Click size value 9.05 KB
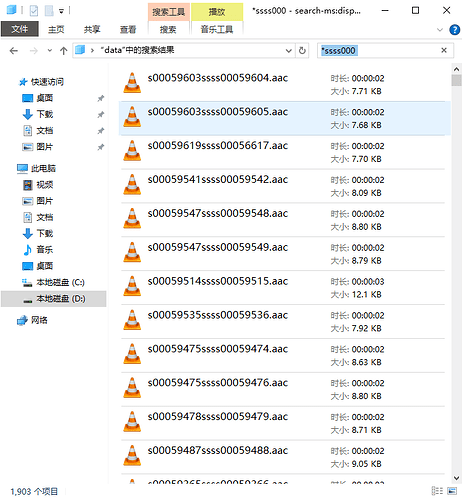This screenshot has width=462, height=500. (x=366, y=464)
